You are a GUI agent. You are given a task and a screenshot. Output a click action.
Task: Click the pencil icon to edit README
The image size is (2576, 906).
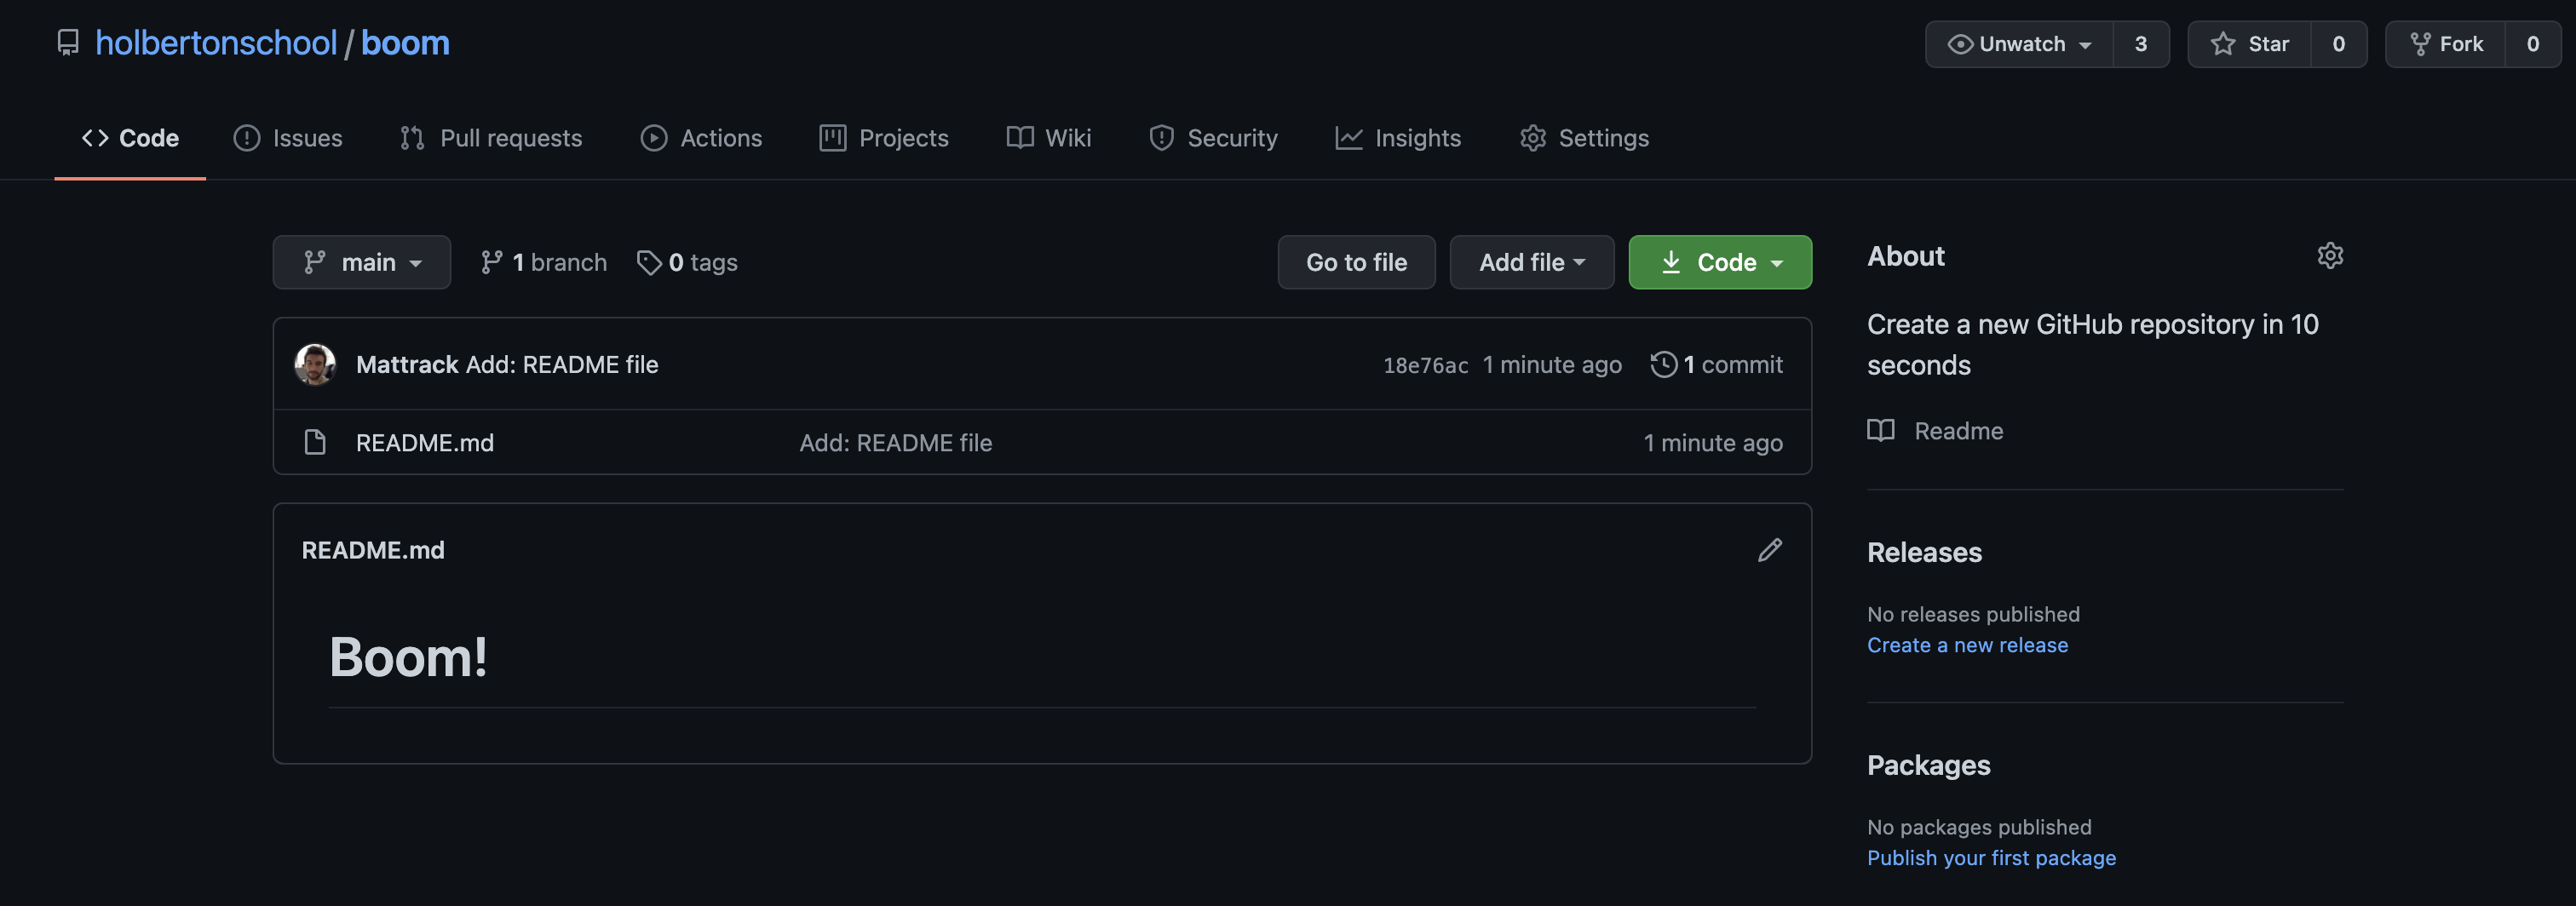point(1769,550)
